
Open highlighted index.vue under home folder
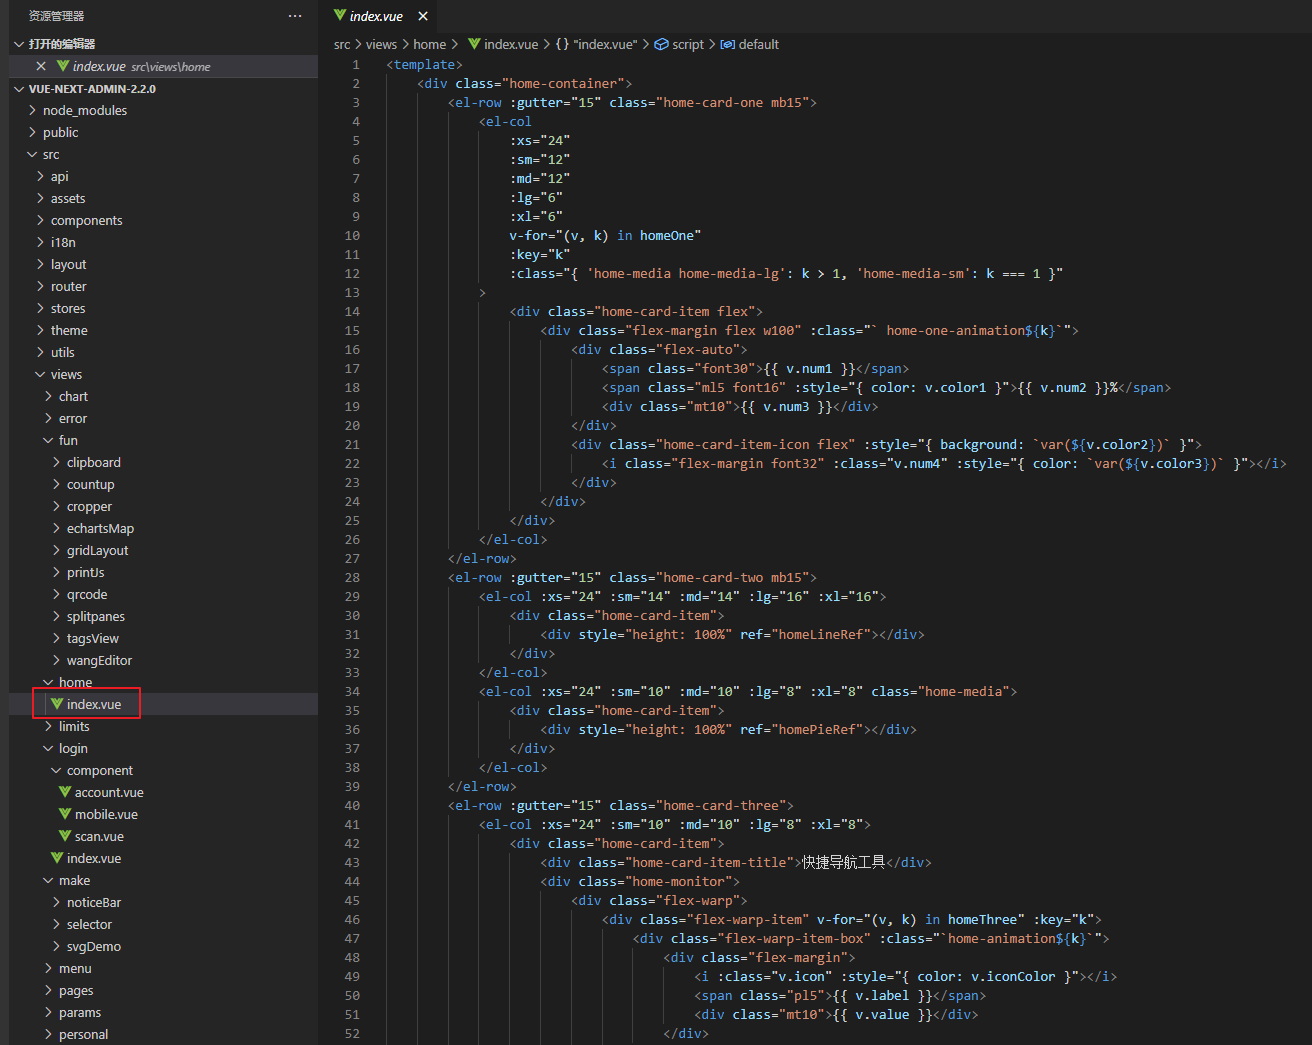pos(93,704)
